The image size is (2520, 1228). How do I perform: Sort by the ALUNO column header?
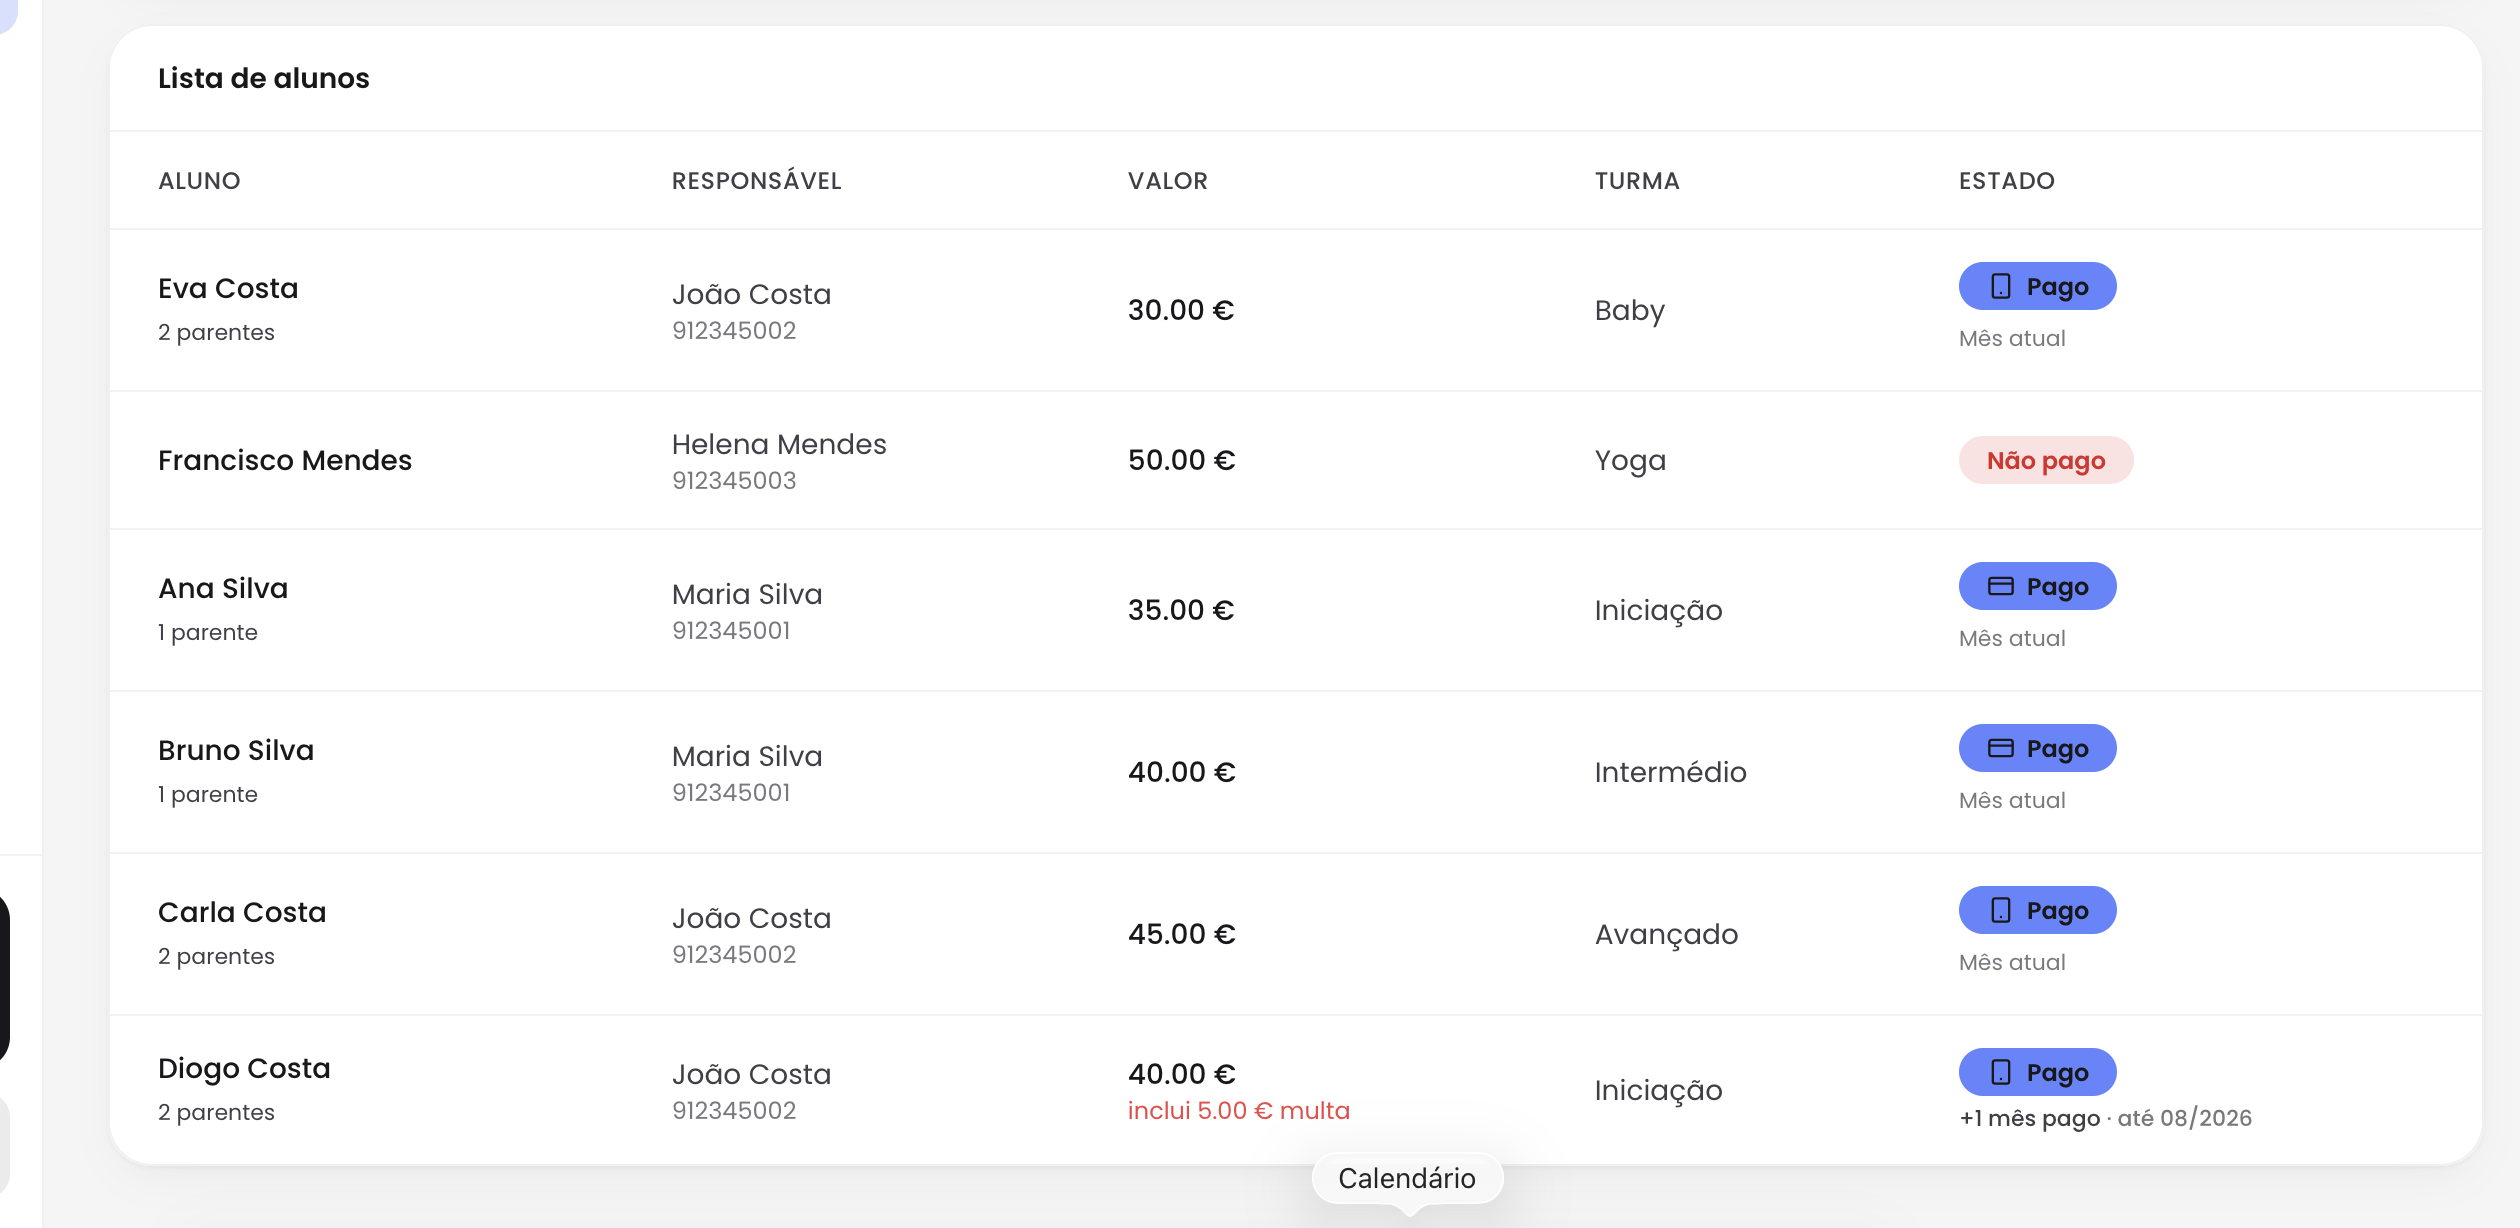pos(199,181)
